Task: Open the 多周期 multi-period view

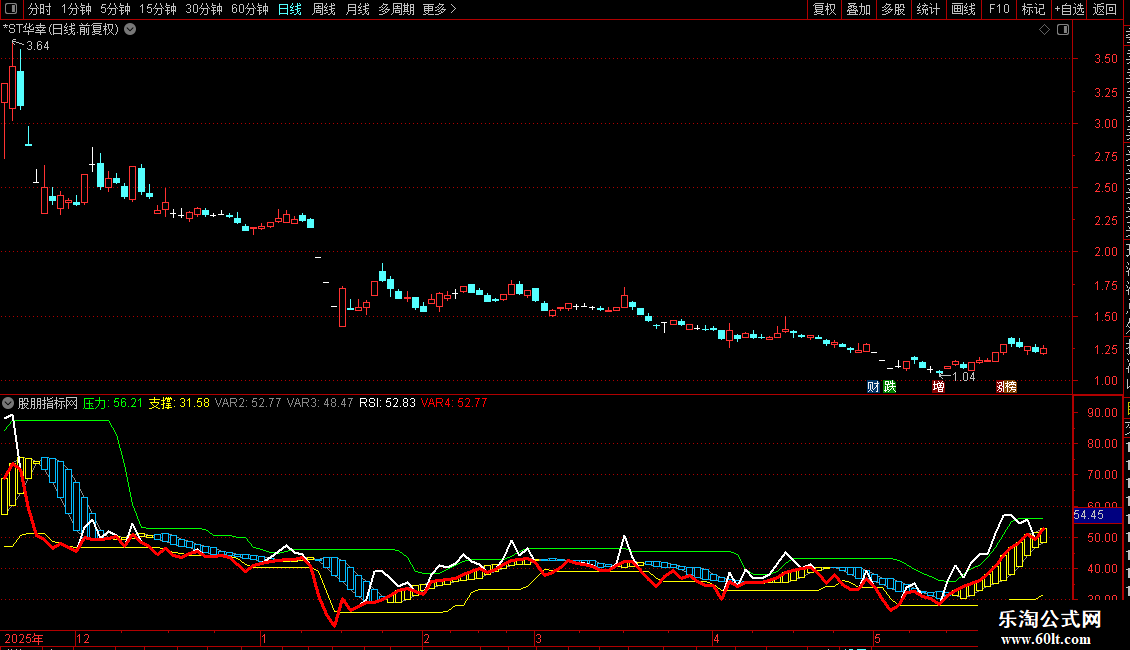Action: pos(396,9)
